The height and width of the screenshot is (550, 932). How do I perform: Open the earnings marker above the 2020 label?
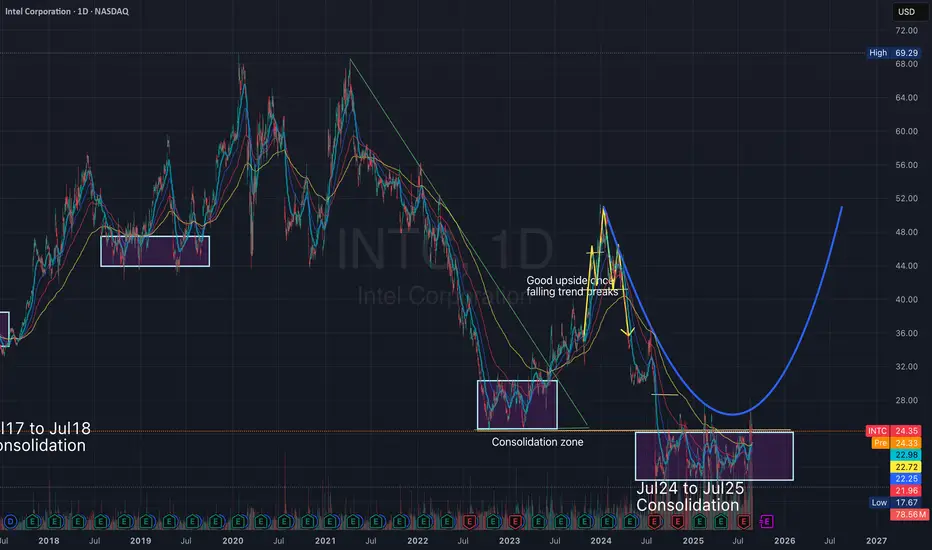pyautogui.click(x=238, y=521)
